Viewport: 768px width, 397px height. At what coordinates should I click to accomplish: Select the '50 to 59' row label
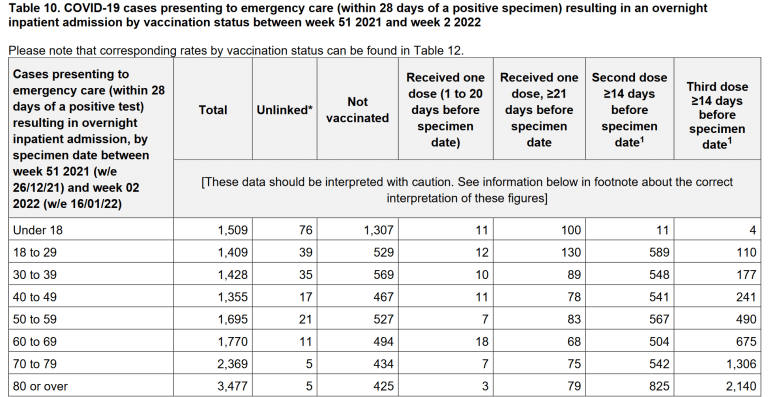(x=34, y=319)
